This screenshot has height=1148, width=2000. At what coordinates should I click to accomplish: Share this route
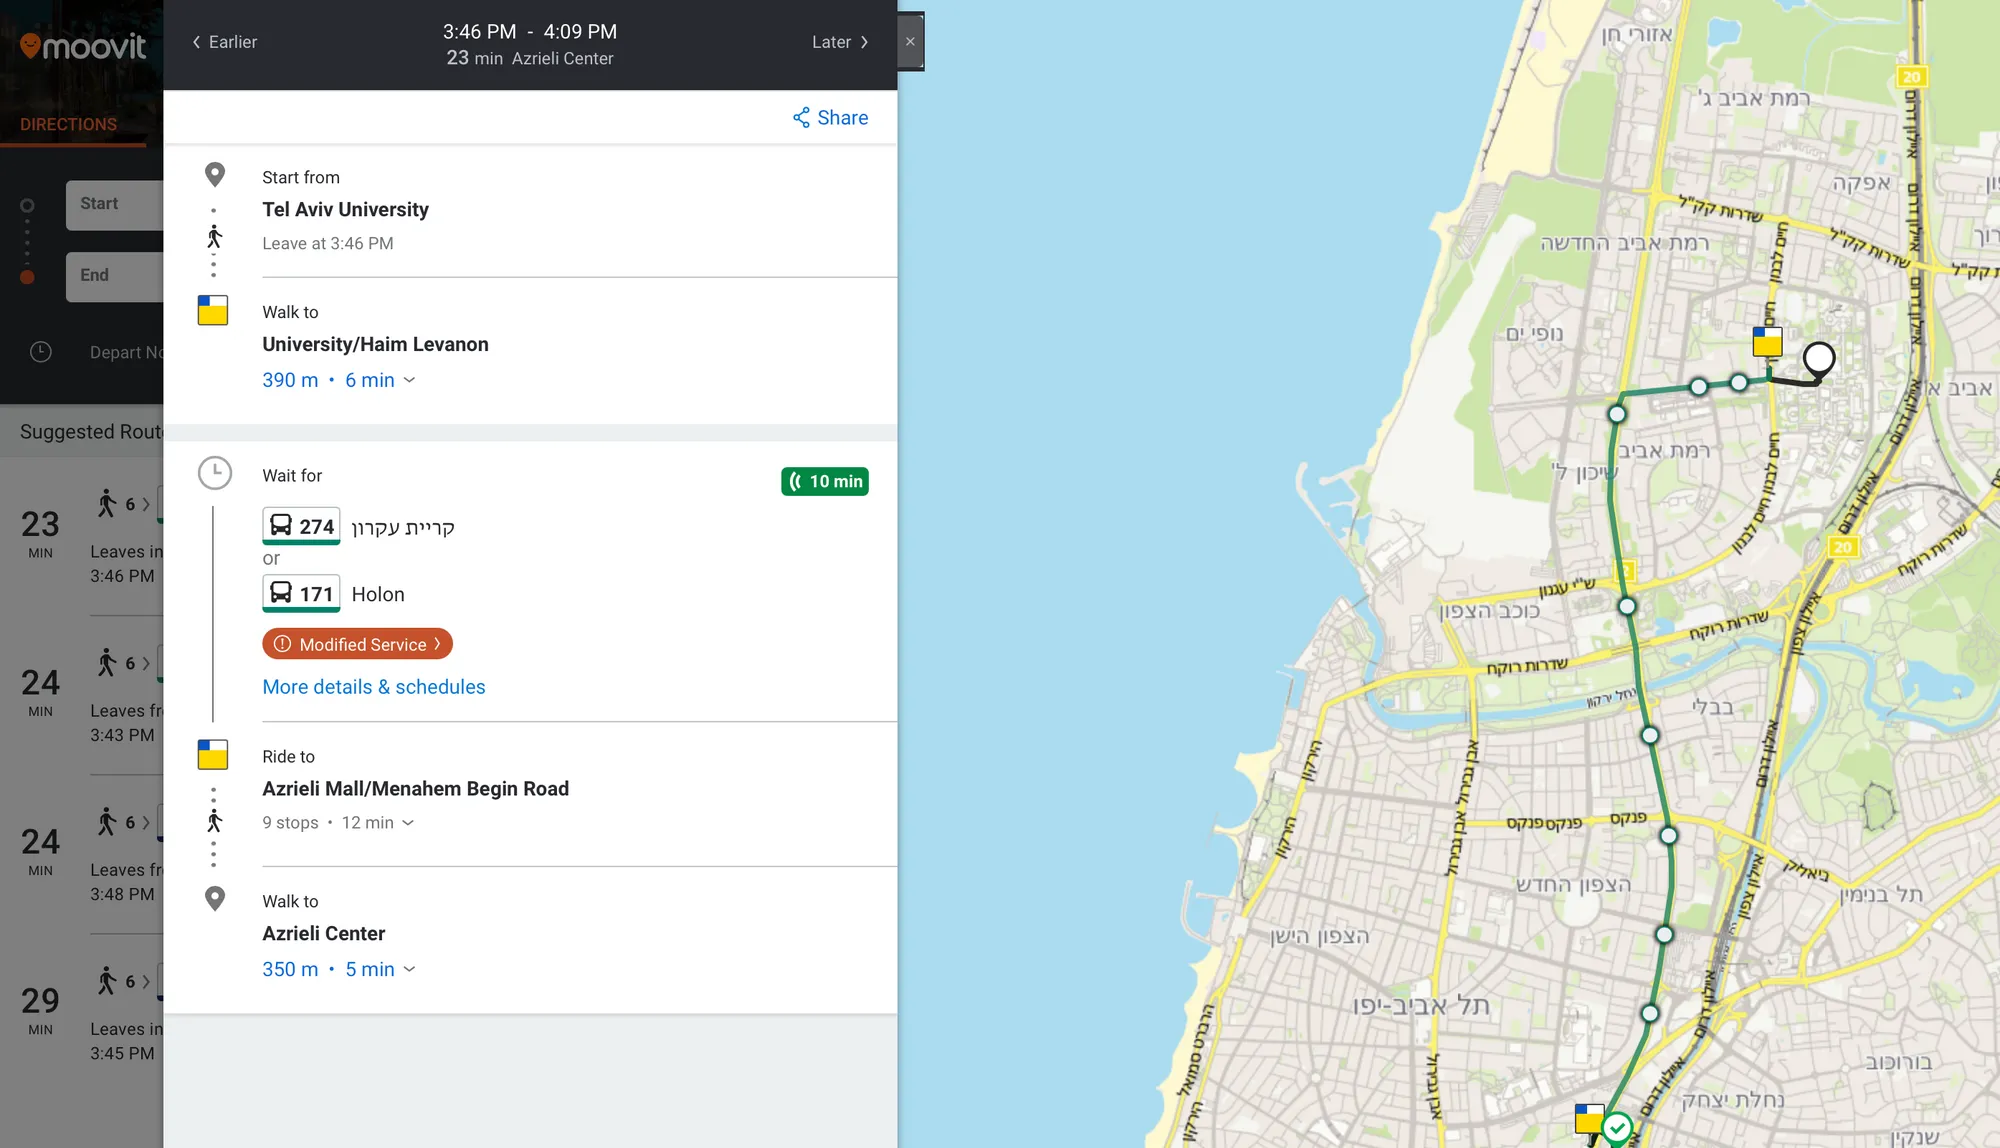click(x=830, y=118)
